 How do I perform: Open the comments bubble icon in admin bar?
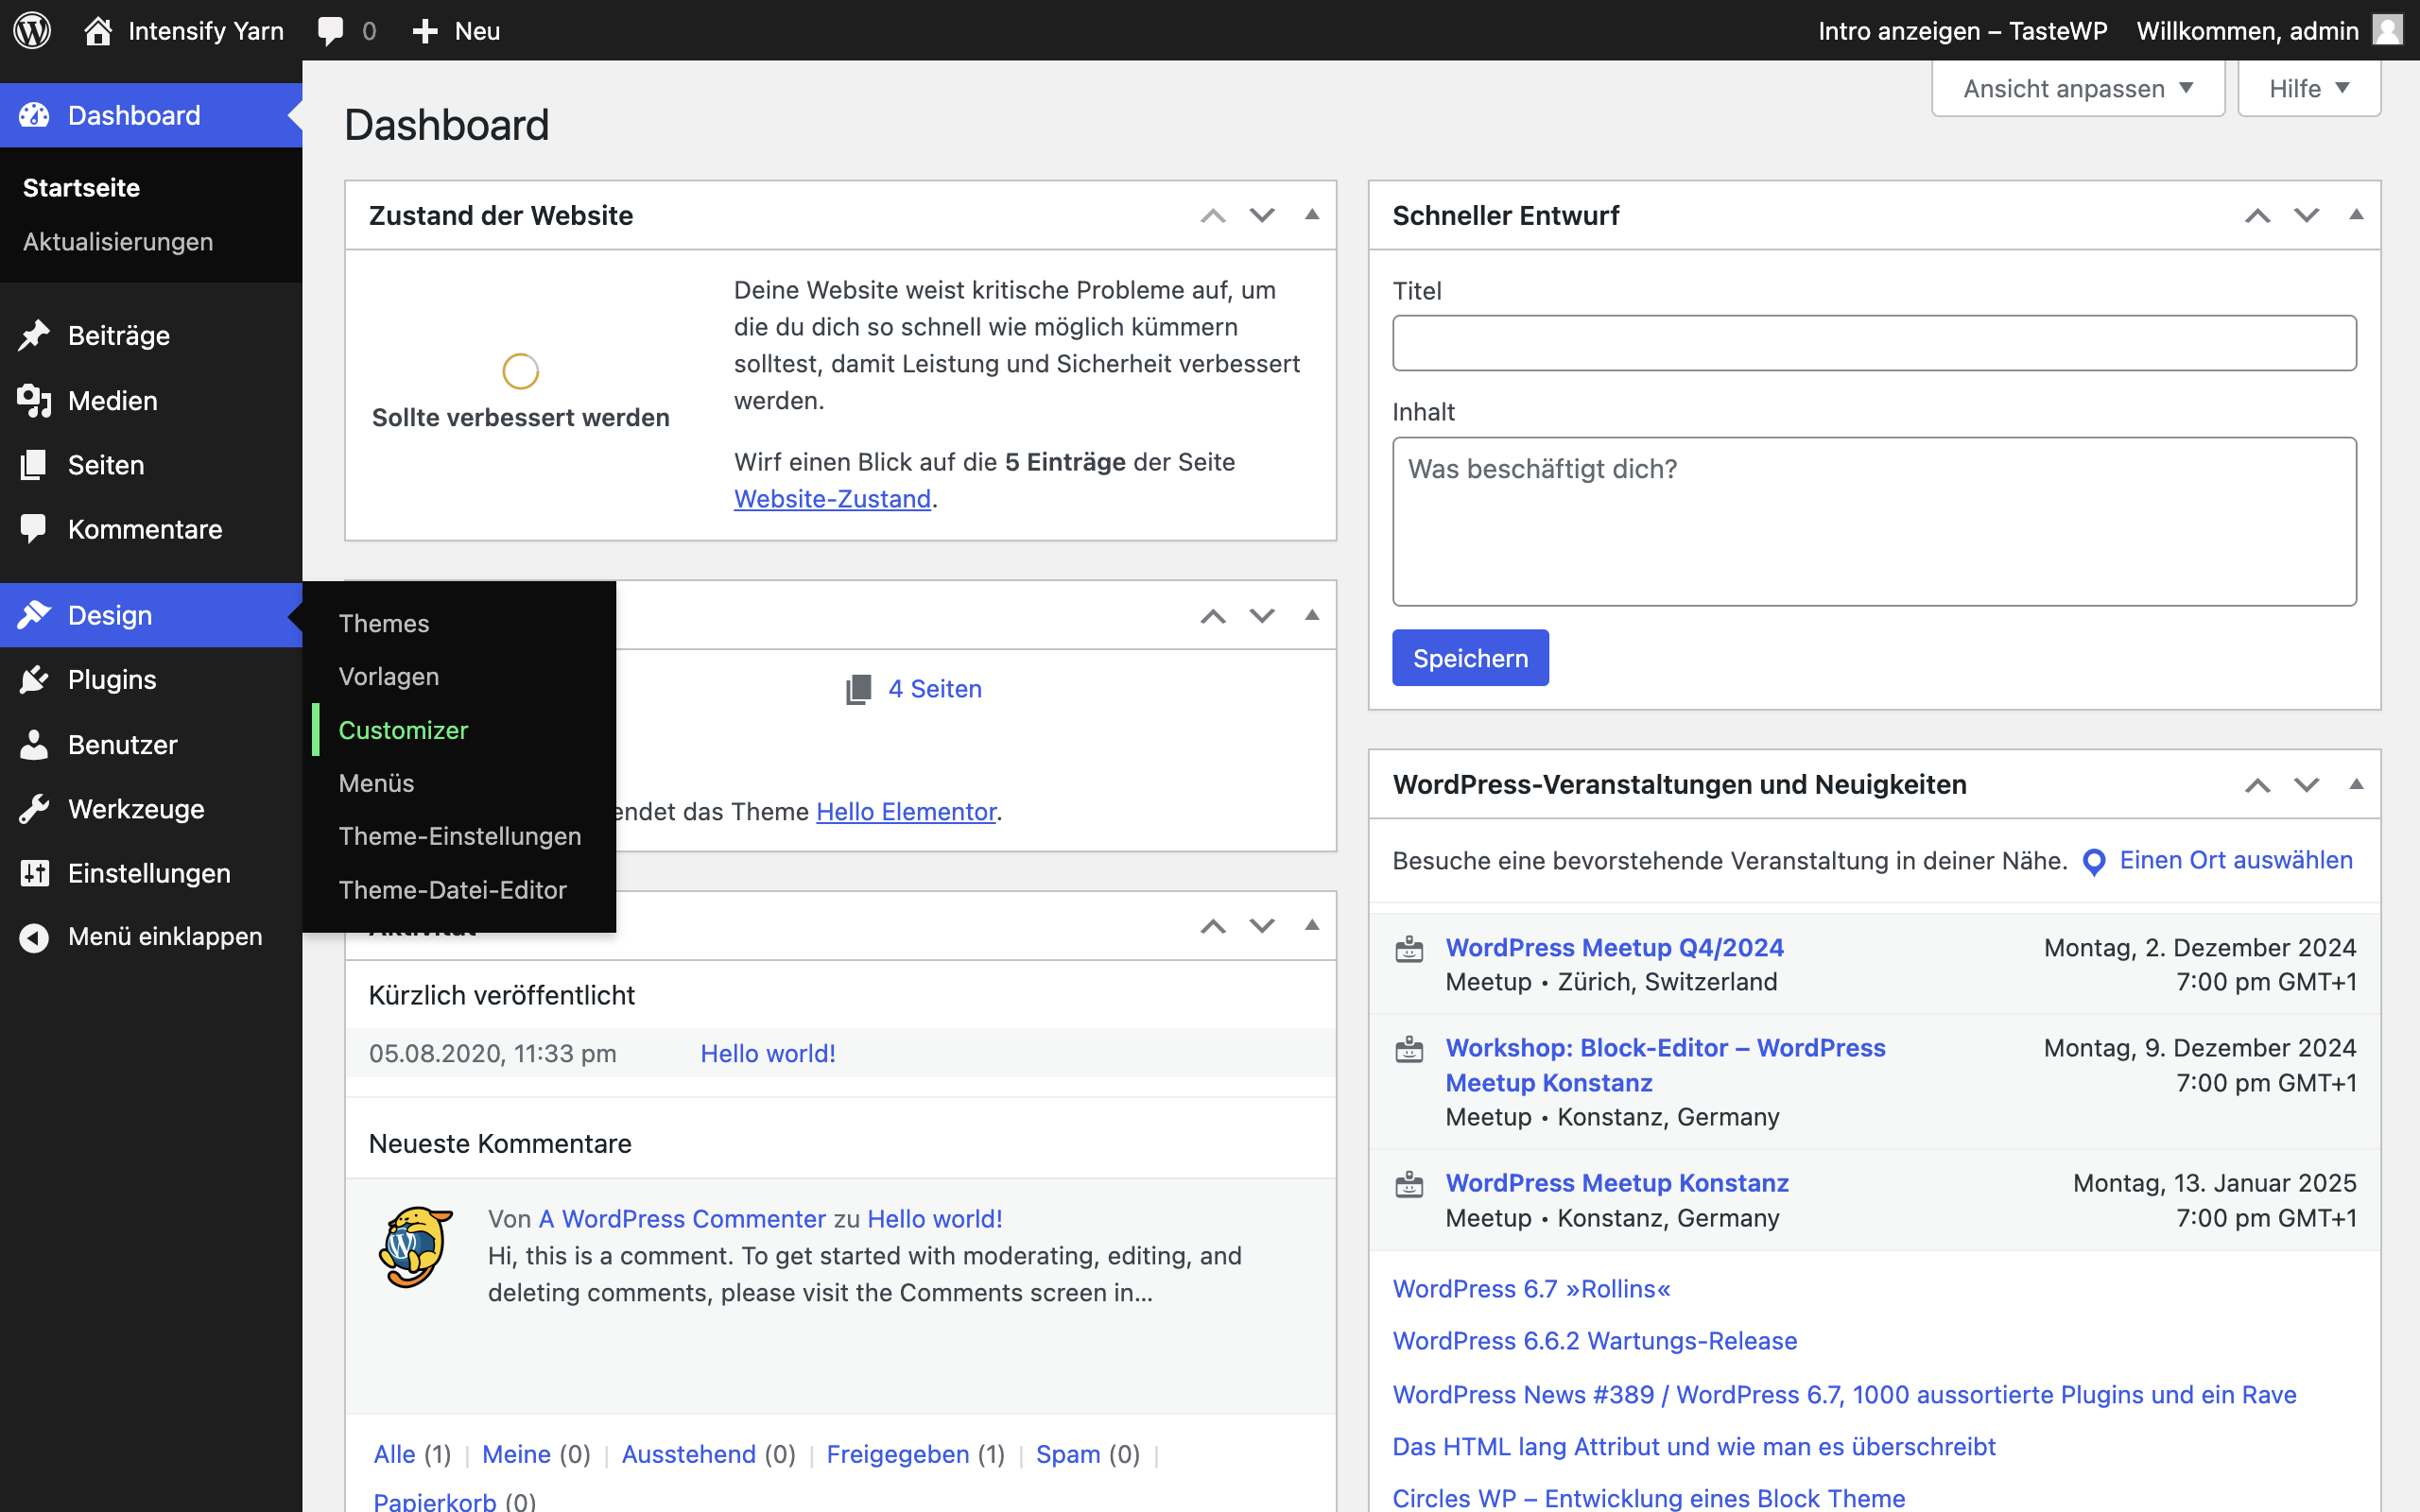click(331, 30)
